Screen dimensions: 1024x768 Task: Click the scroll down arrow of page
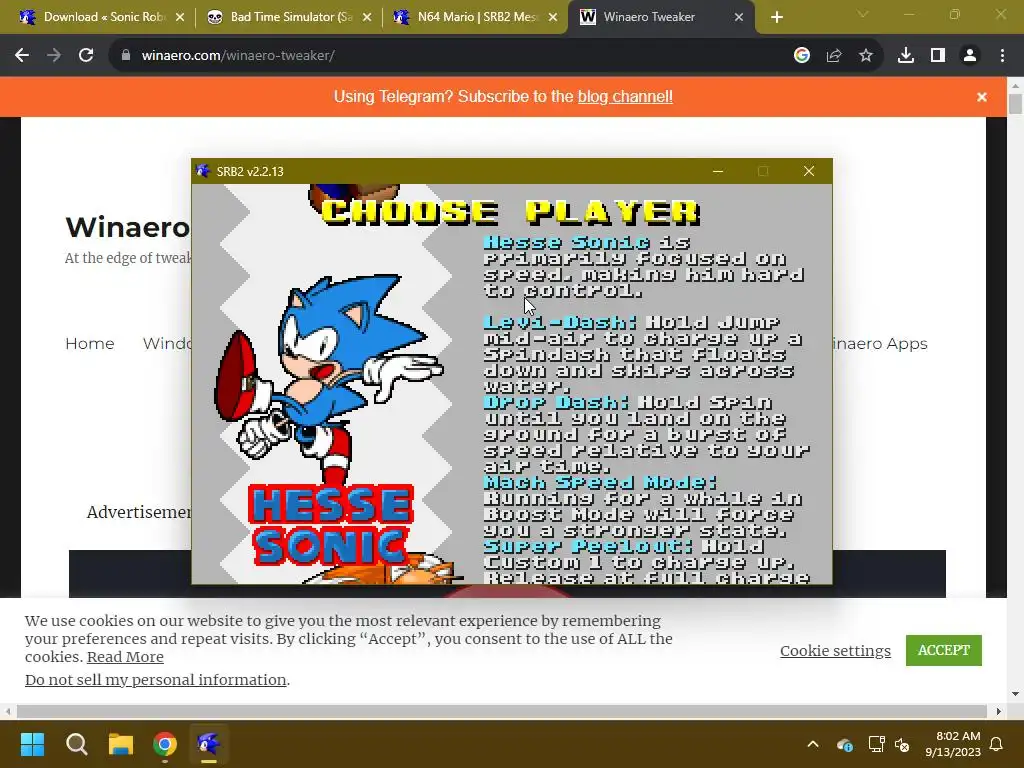(1015, 694)
